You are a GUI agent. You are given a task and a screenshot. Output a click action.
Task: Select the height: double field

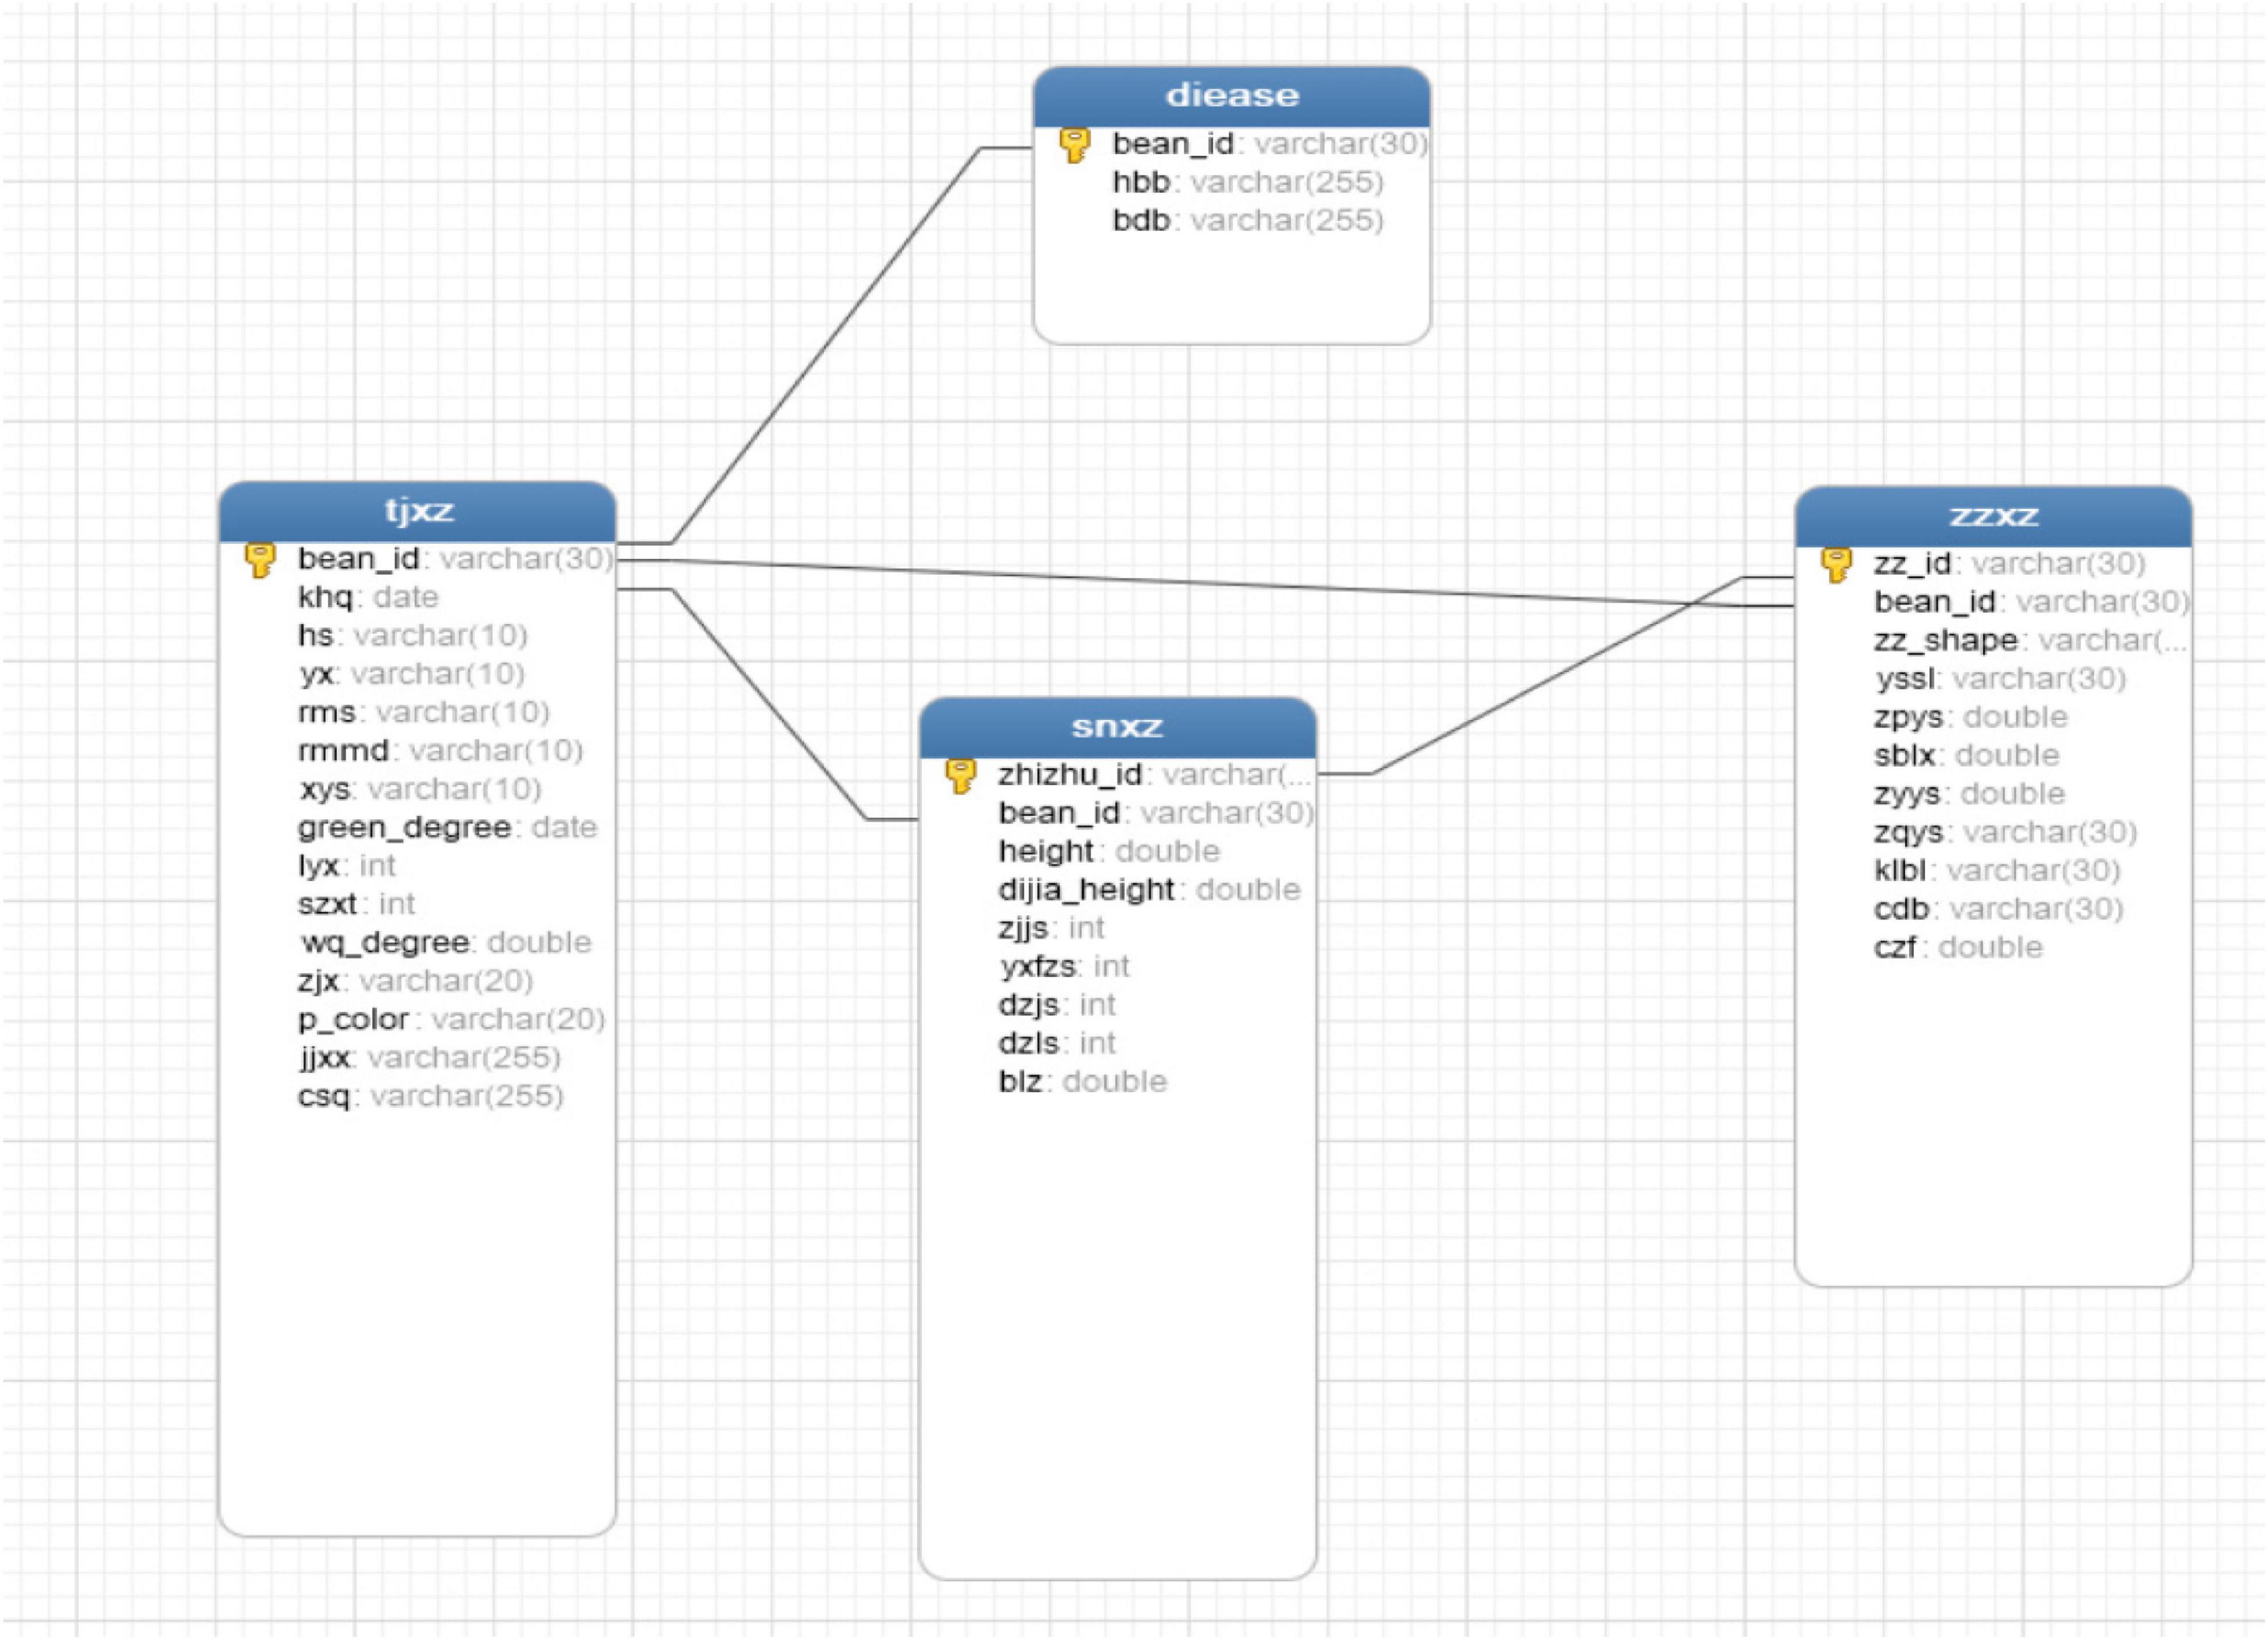pos(1109,852)
